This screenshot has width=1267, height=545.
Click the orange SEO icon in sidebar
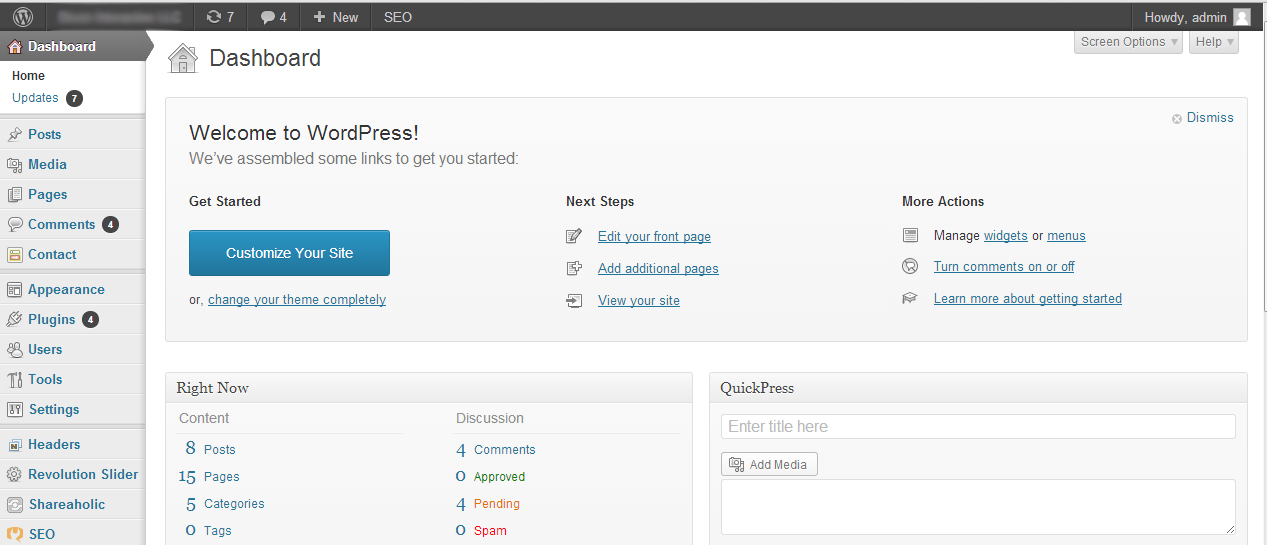15,534
